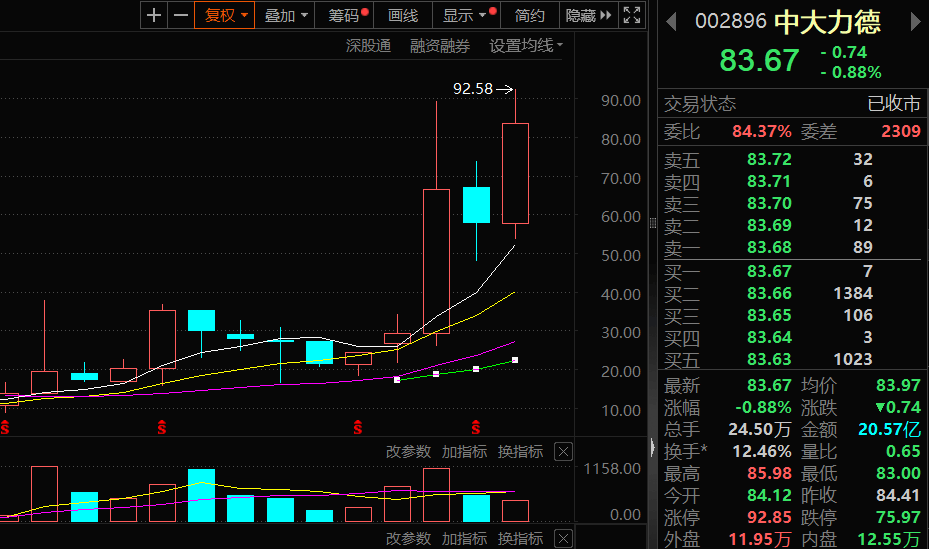The width and height of the screenshot is (929, 549).
Task: Click the panel splitter grip beside chart
Action: point(652,223)
